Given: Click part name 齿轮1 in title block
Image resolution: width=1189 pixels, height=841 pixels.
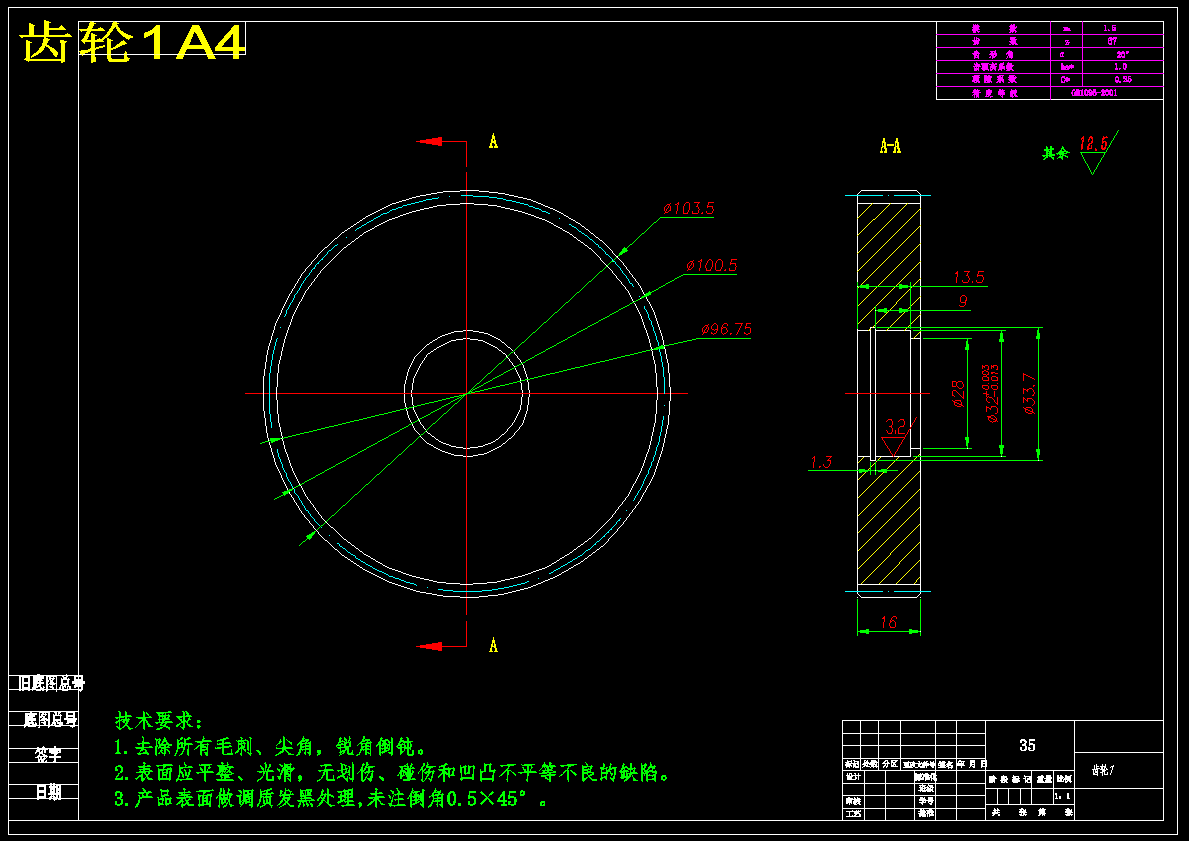Looking at the screenshot, I should point(1103,770).
